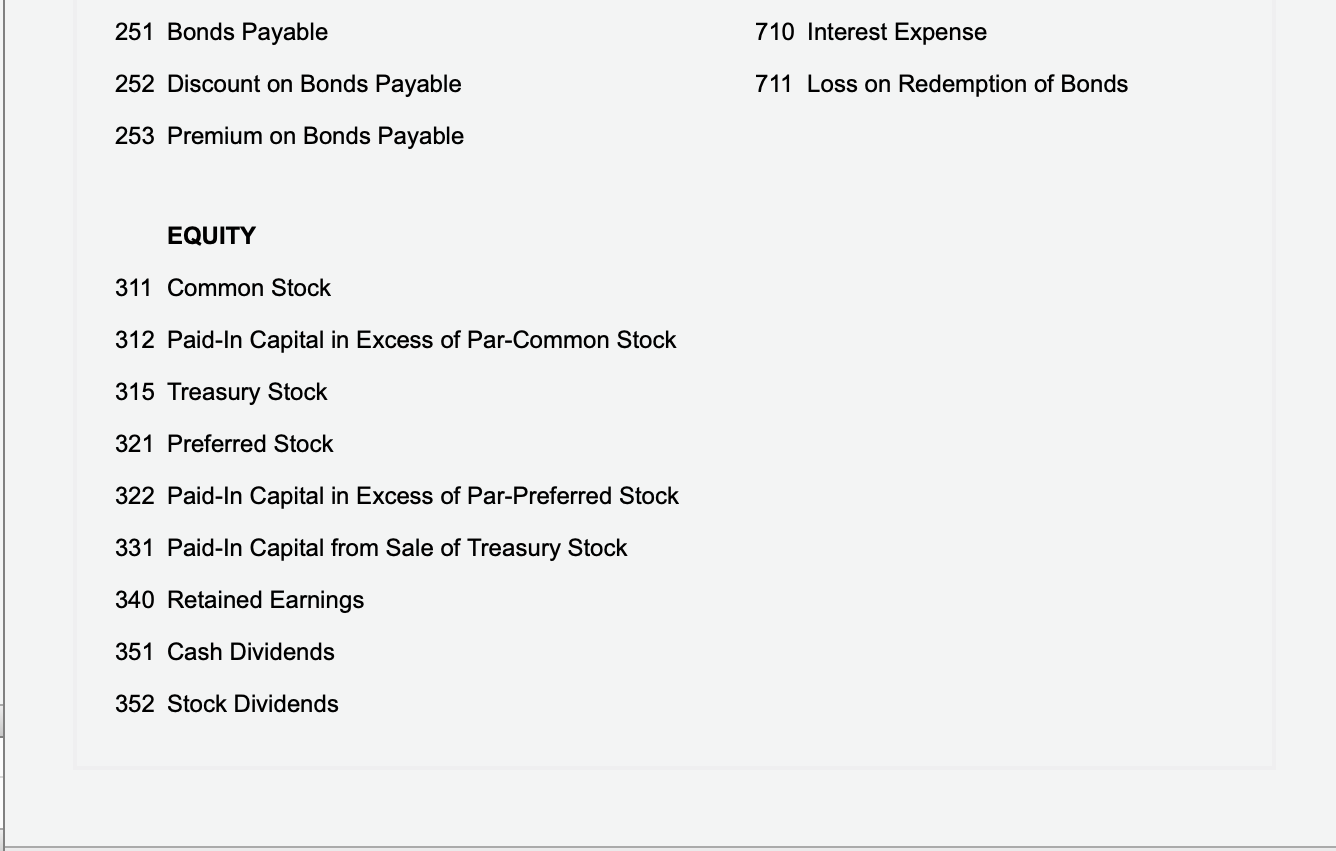This screenshot has width=1336, height=851.
Task: Select Paid-In Capital in Excess of Par-Preferred Stock
Action: tap(422, 496)
